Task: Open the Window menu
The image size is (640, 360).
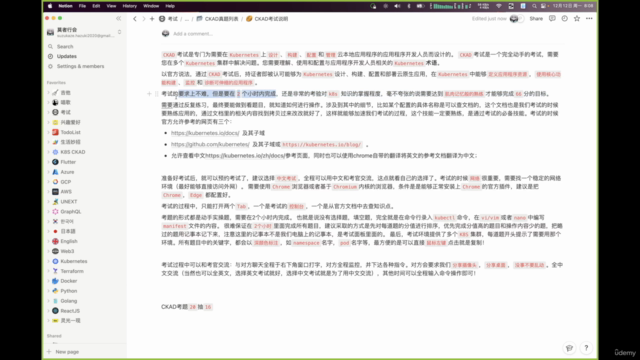Action: 151,6
